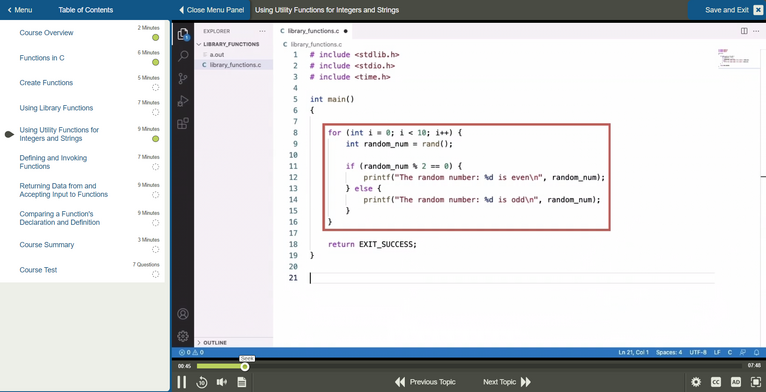
Task: Click UTF-8 encoding in status bar
Action: 698,352
